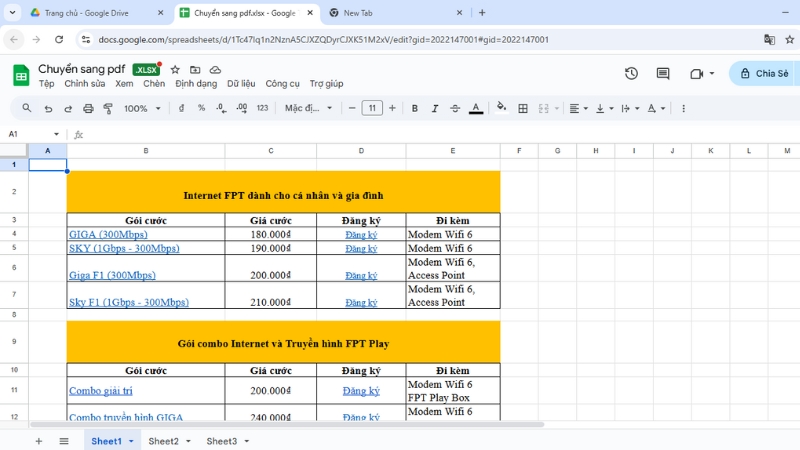The height and width of the screenshot is (450, 800).
Task: Add a new sheet with plus icon
Action: pos(39,441)
